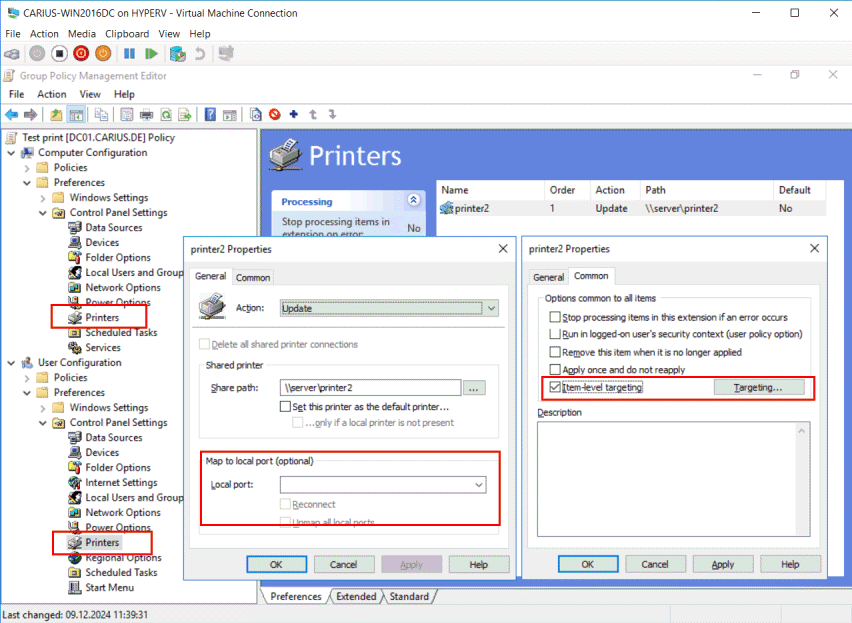
Task: Move item down with the down arrow icon
Action: pyautogui.click(x=333, y=115)
